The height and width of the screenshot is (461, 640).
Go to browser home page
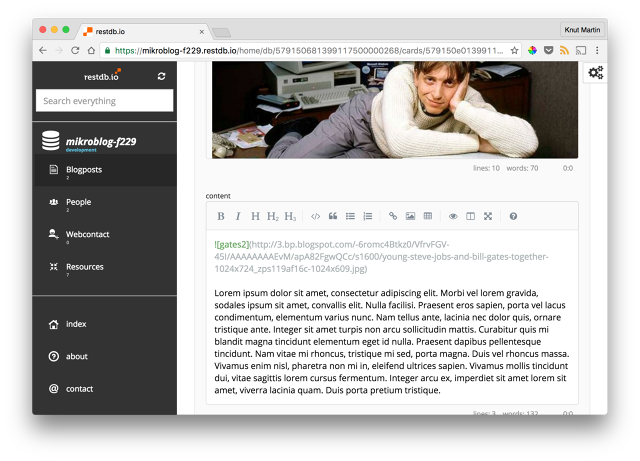91,50
